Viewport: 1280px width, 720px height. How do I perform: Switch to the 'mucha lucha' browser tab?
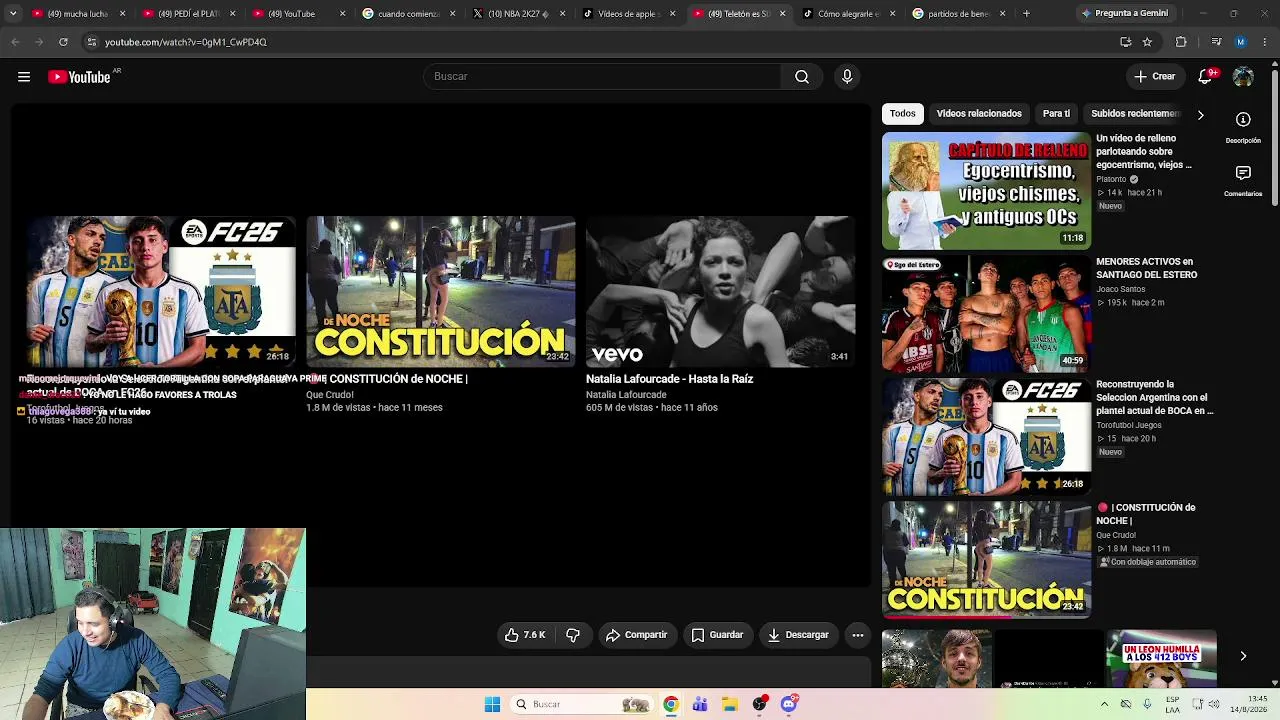point(80,14)
